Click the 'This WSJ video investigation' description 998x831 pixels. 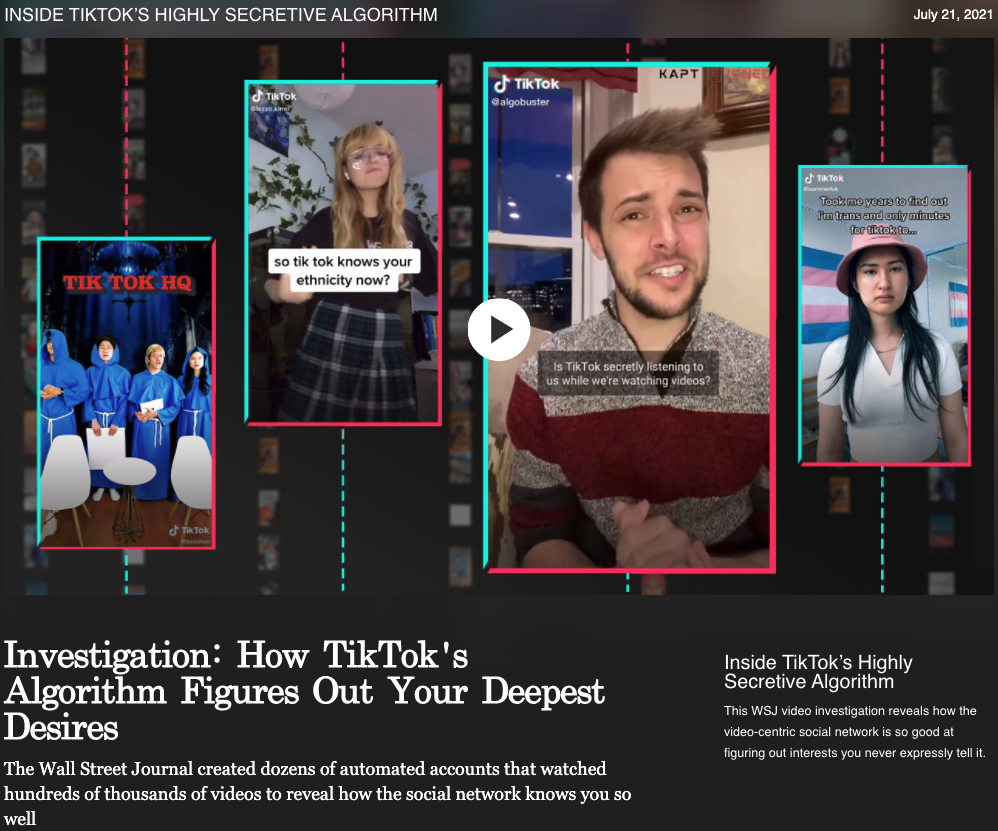coord(855,731)
